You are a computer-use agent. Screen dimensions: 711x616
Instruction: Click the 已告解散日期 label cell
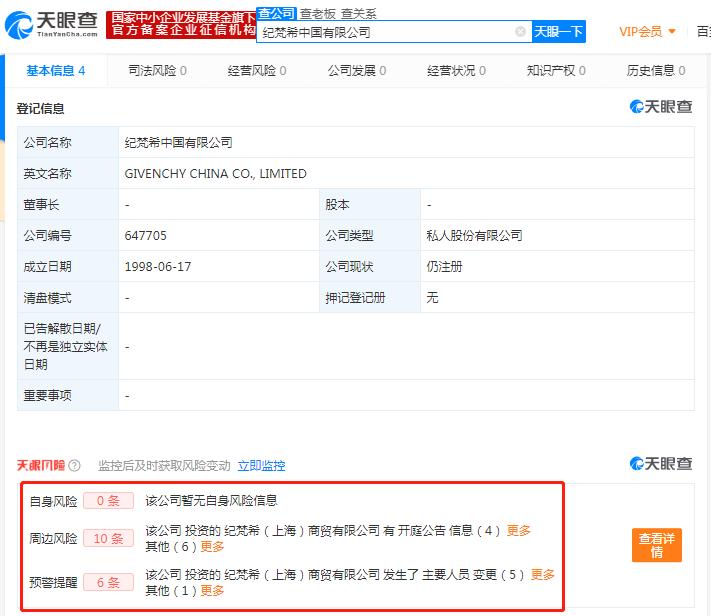pyautogui.click(x=68, y=347)
